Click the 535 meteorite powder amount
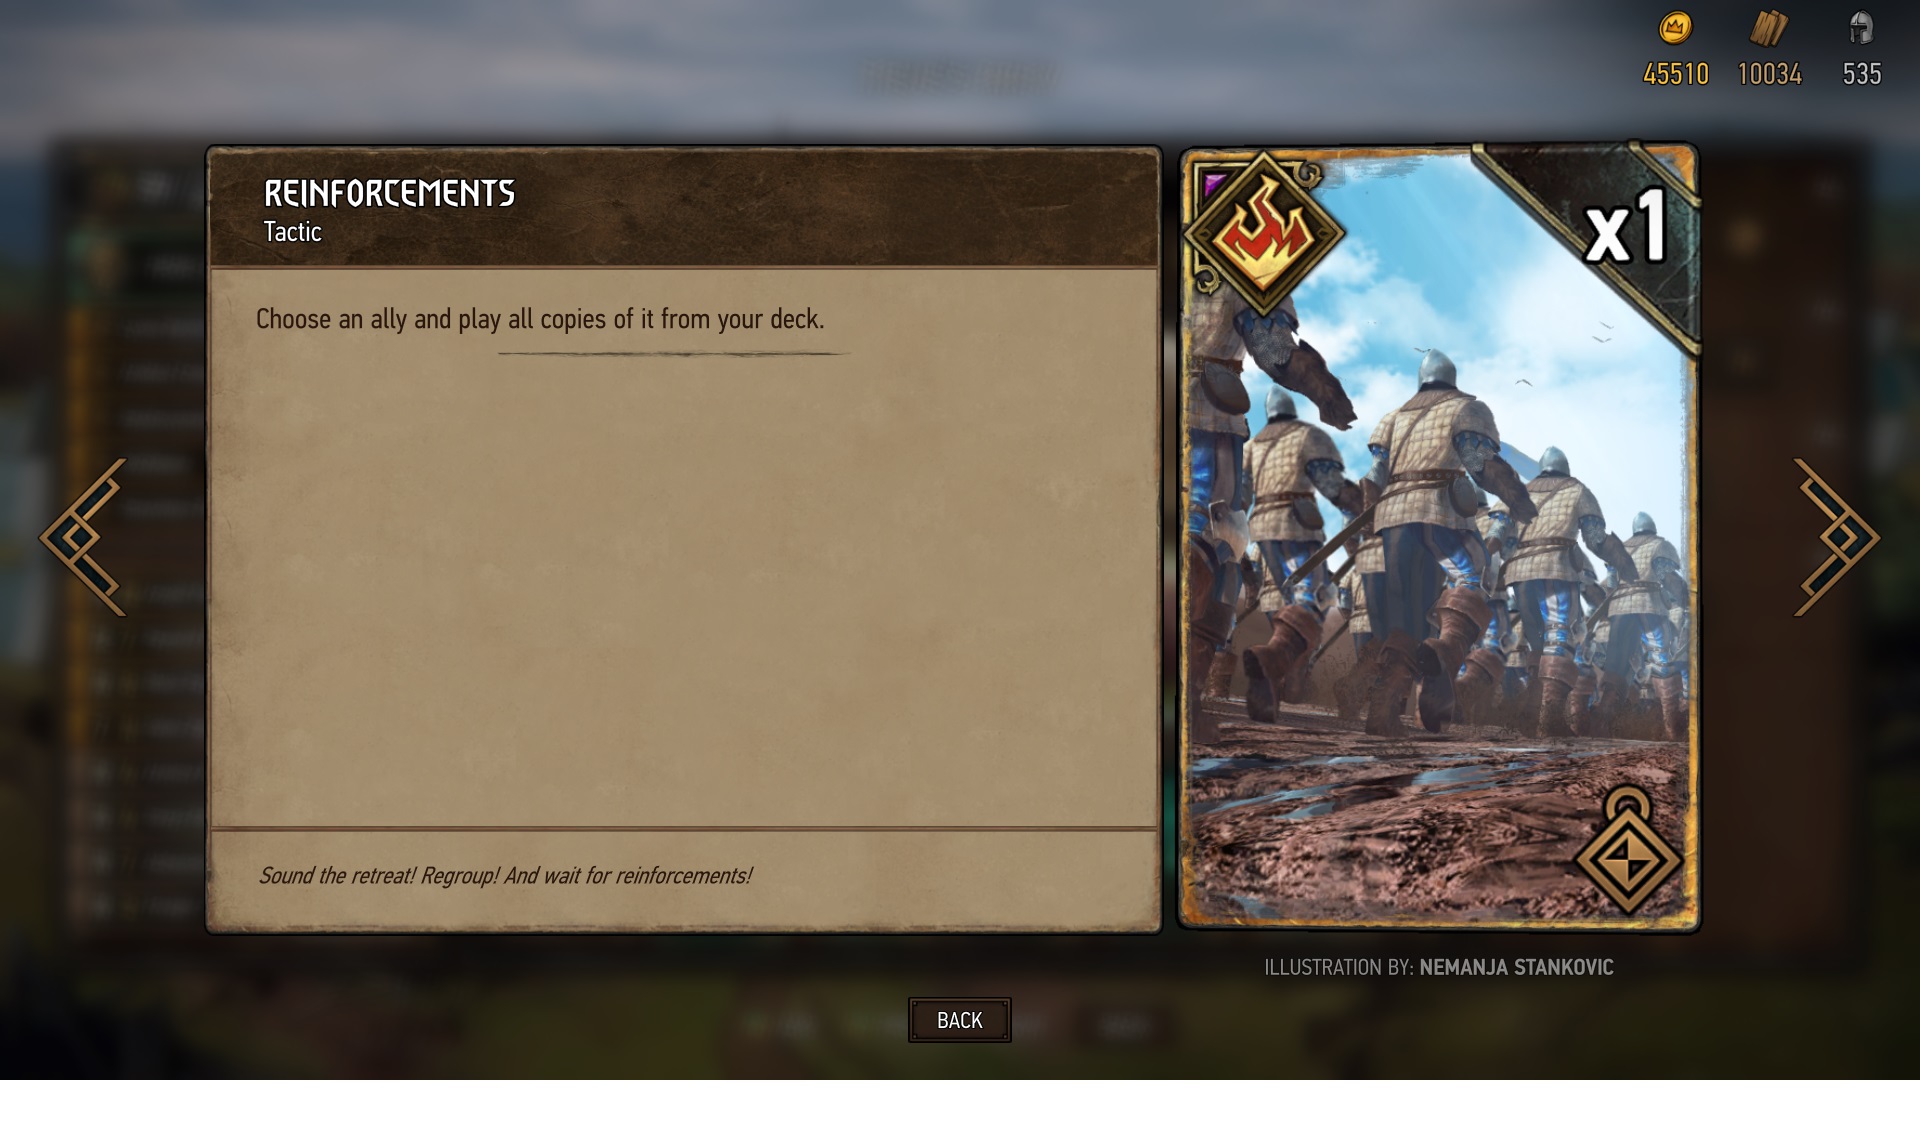This screenshot has width=1920, height=1125. [x=1862, y=74]
